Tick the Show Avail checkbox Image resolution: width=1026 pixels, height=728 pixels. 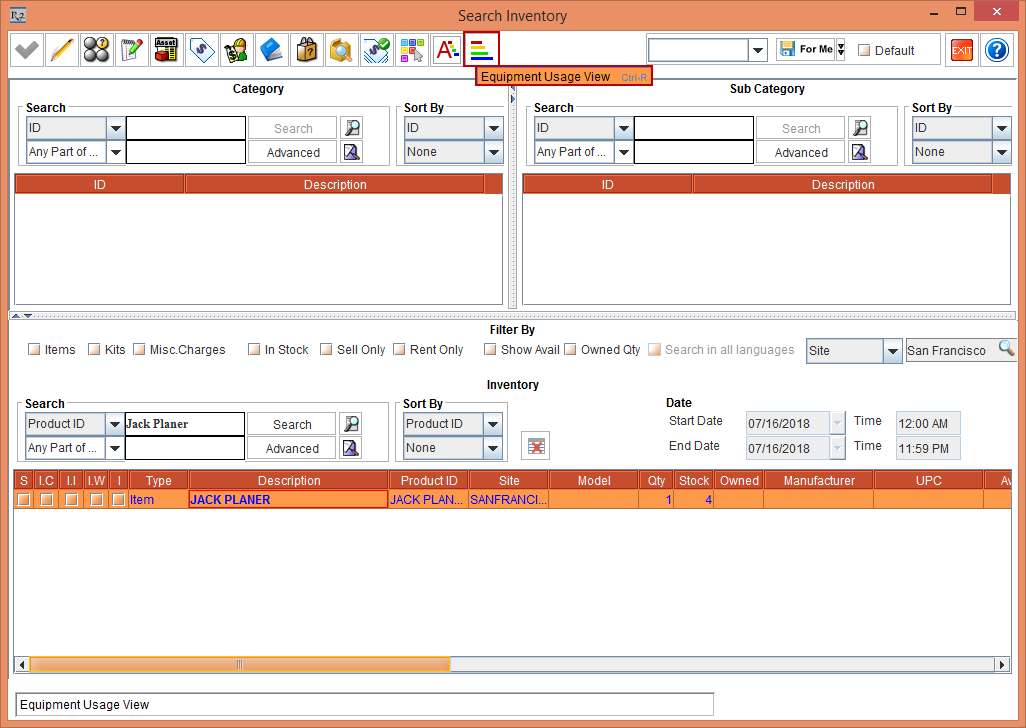point(490,350)
